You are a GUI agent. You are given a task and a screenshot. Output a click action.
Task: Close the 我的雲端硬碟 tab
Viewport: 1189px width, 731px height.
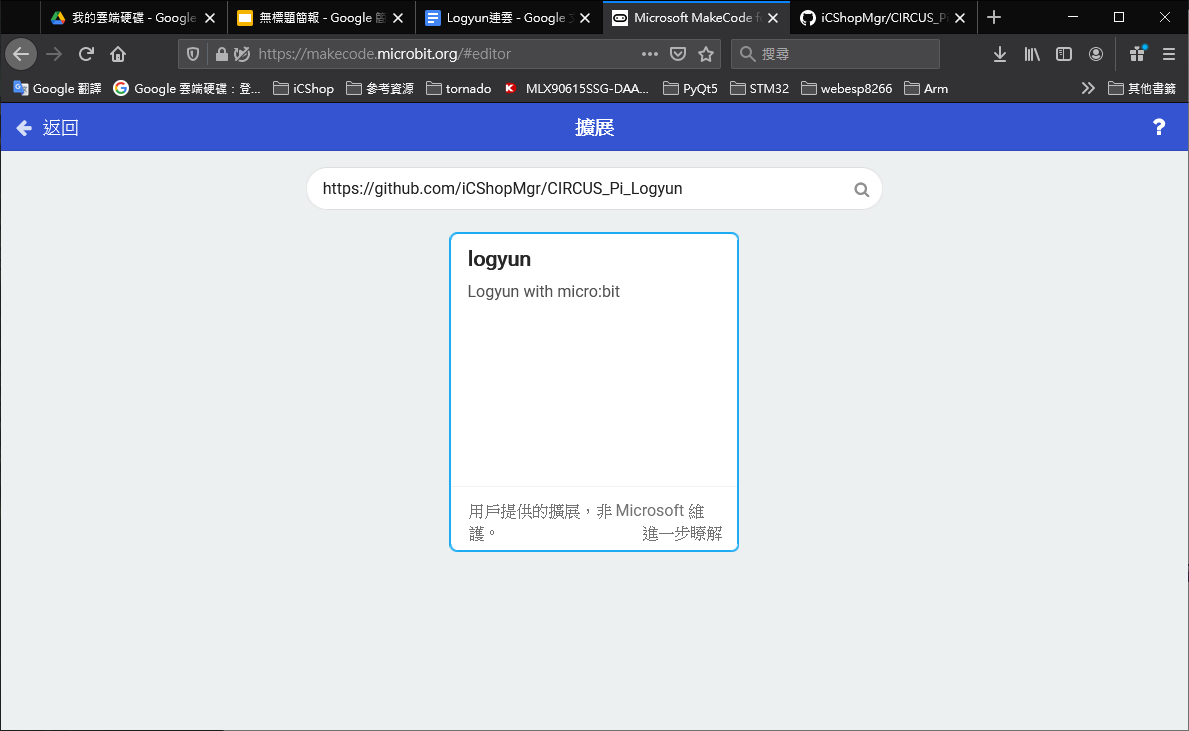pos(210,17)
